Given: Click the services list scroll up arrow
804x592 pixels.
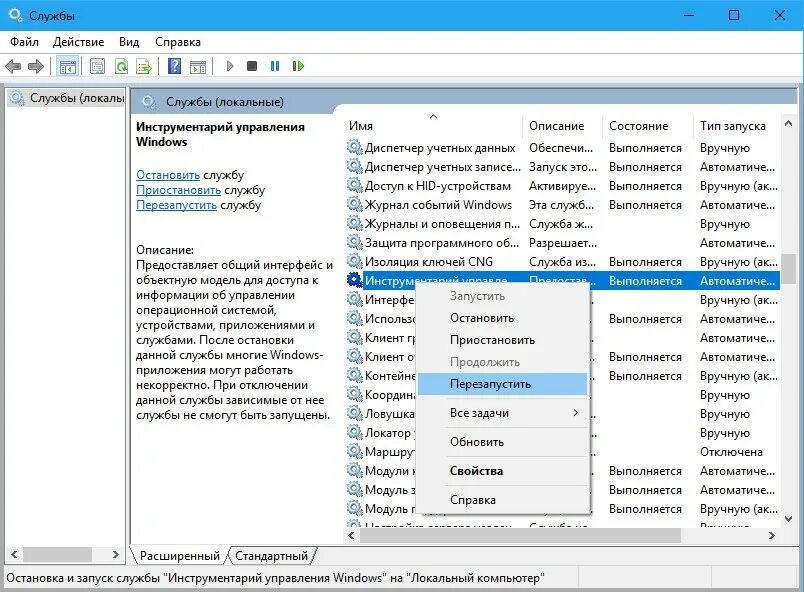Looking at the screenshot, I should coord(789,123).
